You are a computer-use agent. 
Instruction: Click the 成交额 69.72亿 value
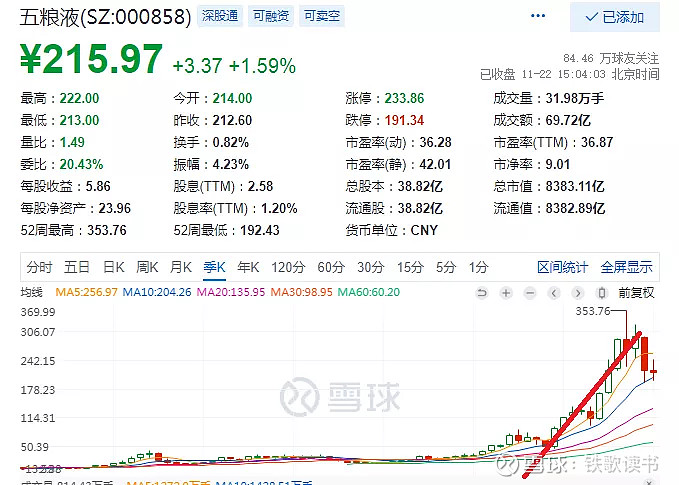(x=568, y=120)
